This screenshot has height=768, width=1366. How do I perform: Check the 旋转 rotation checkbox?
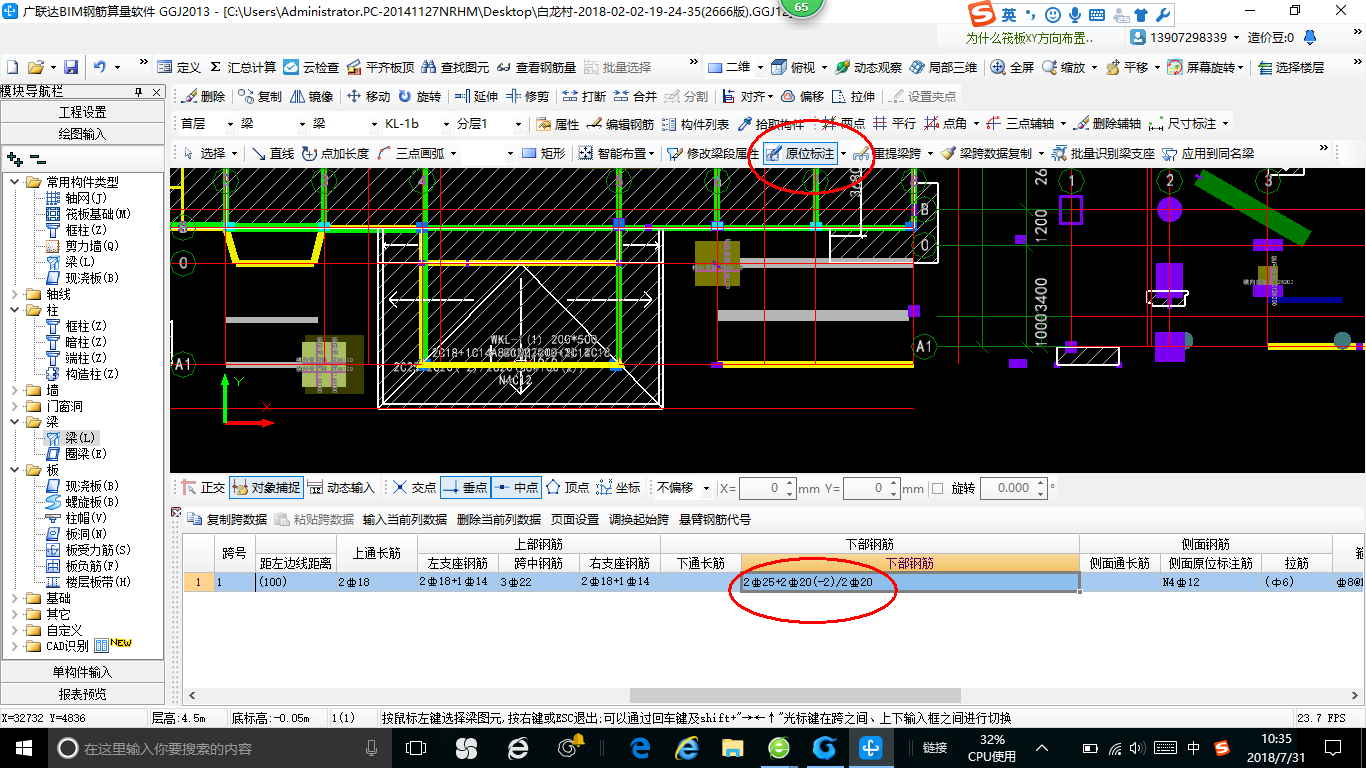(x=937, y=489)
